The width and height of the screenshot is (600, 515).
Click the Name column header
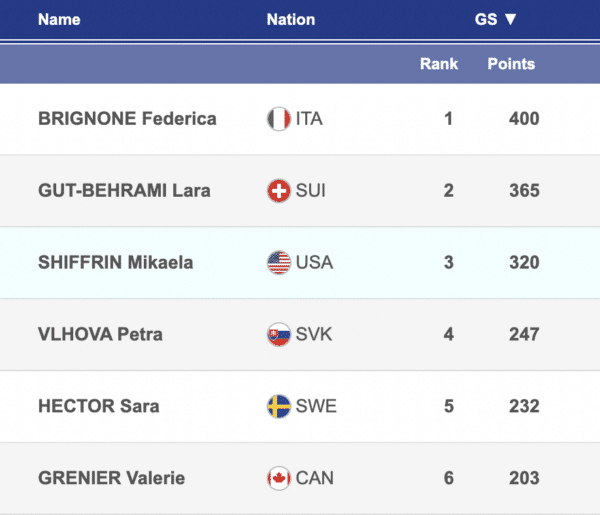[59, 19]
